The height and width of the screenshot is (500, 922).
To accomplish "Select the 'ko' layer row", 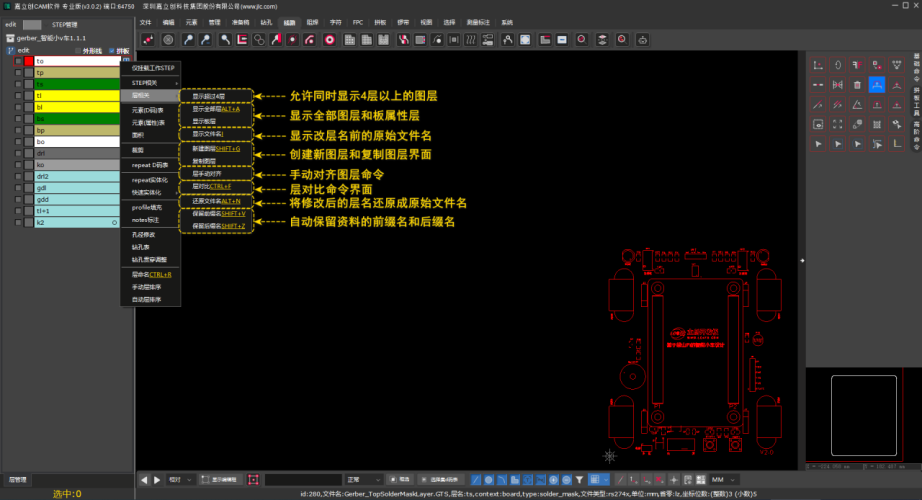I will (x=77, y=165).
